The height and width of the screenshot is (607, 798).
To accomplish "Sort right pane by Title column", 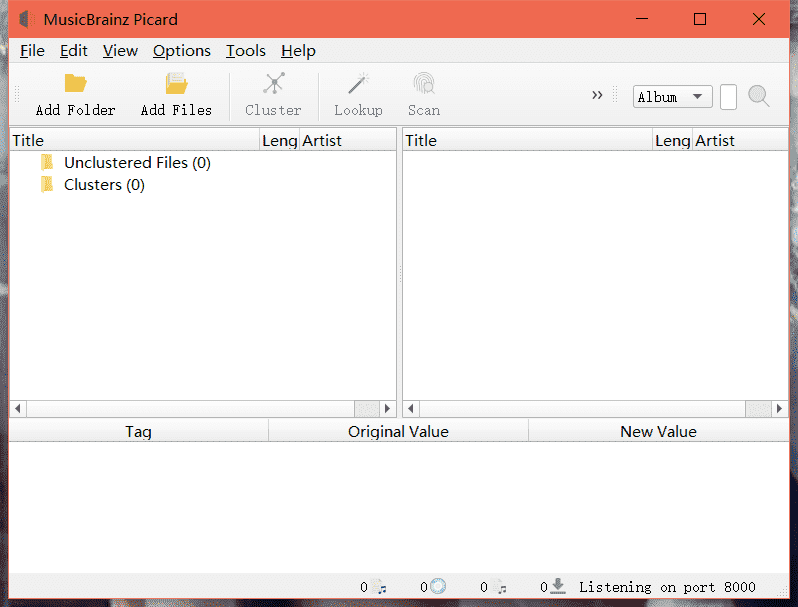I will tap(528, 140).
